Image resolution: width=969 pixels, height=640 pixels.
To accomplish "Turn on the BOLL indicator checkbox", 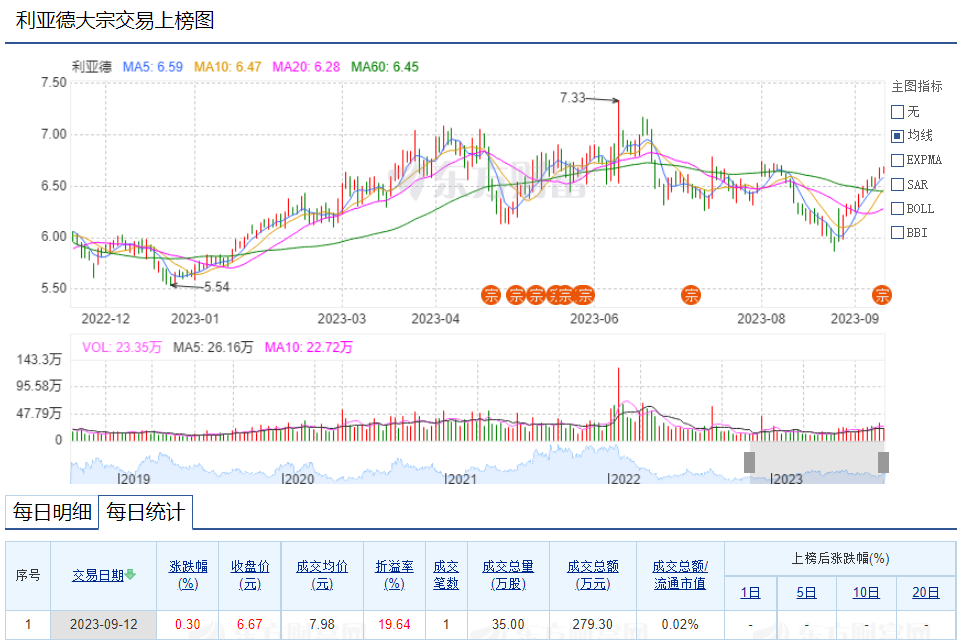I will pyautogui.click(x=897, y=208).
